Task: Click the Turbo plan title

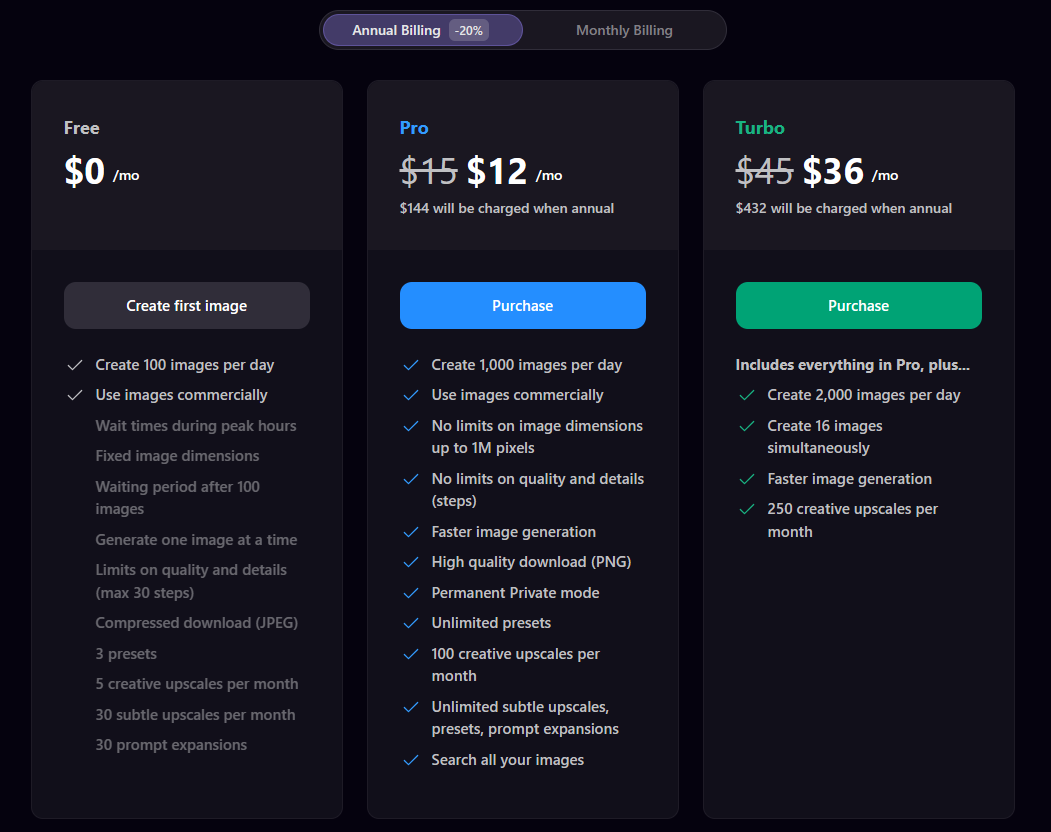Action: [x=760, y=128]
